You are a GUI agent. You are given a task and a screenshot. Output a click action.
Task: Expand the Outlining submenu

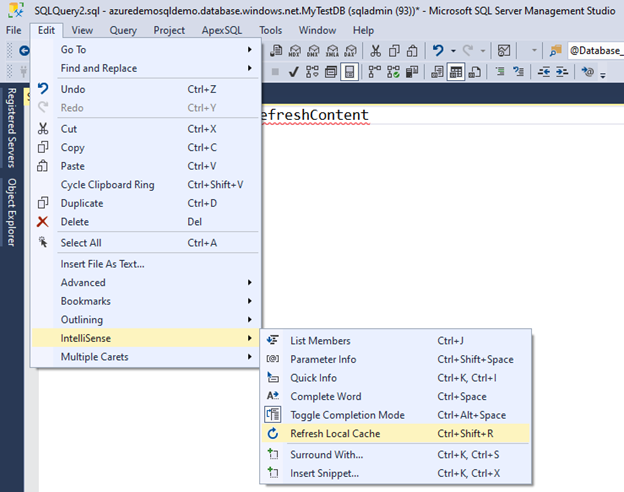tap(146, 319)
